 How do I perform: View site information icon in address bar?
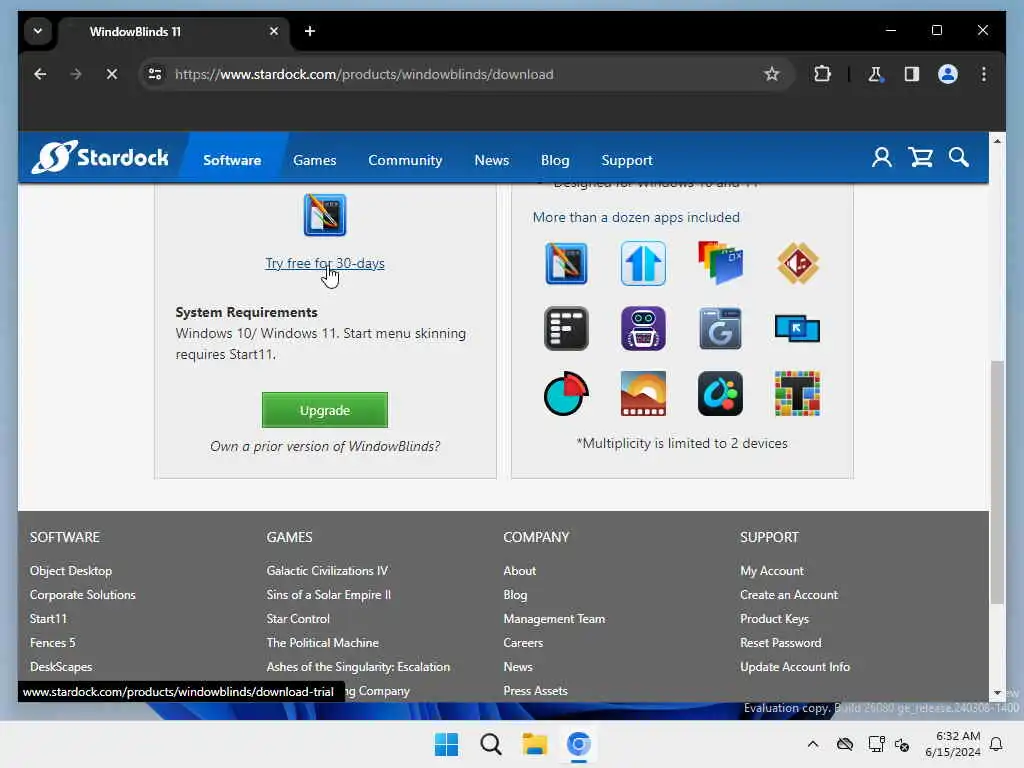[155, 74]
